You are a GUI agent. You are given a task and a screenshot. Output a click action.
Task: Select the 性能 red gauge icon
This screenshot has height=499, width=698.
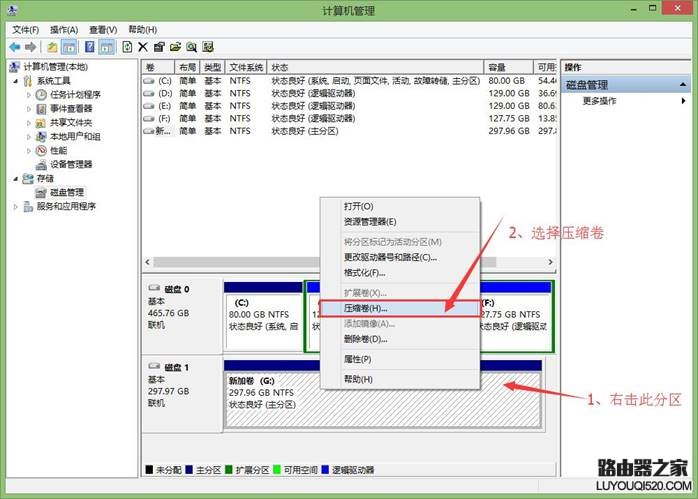tap(41, 150)
